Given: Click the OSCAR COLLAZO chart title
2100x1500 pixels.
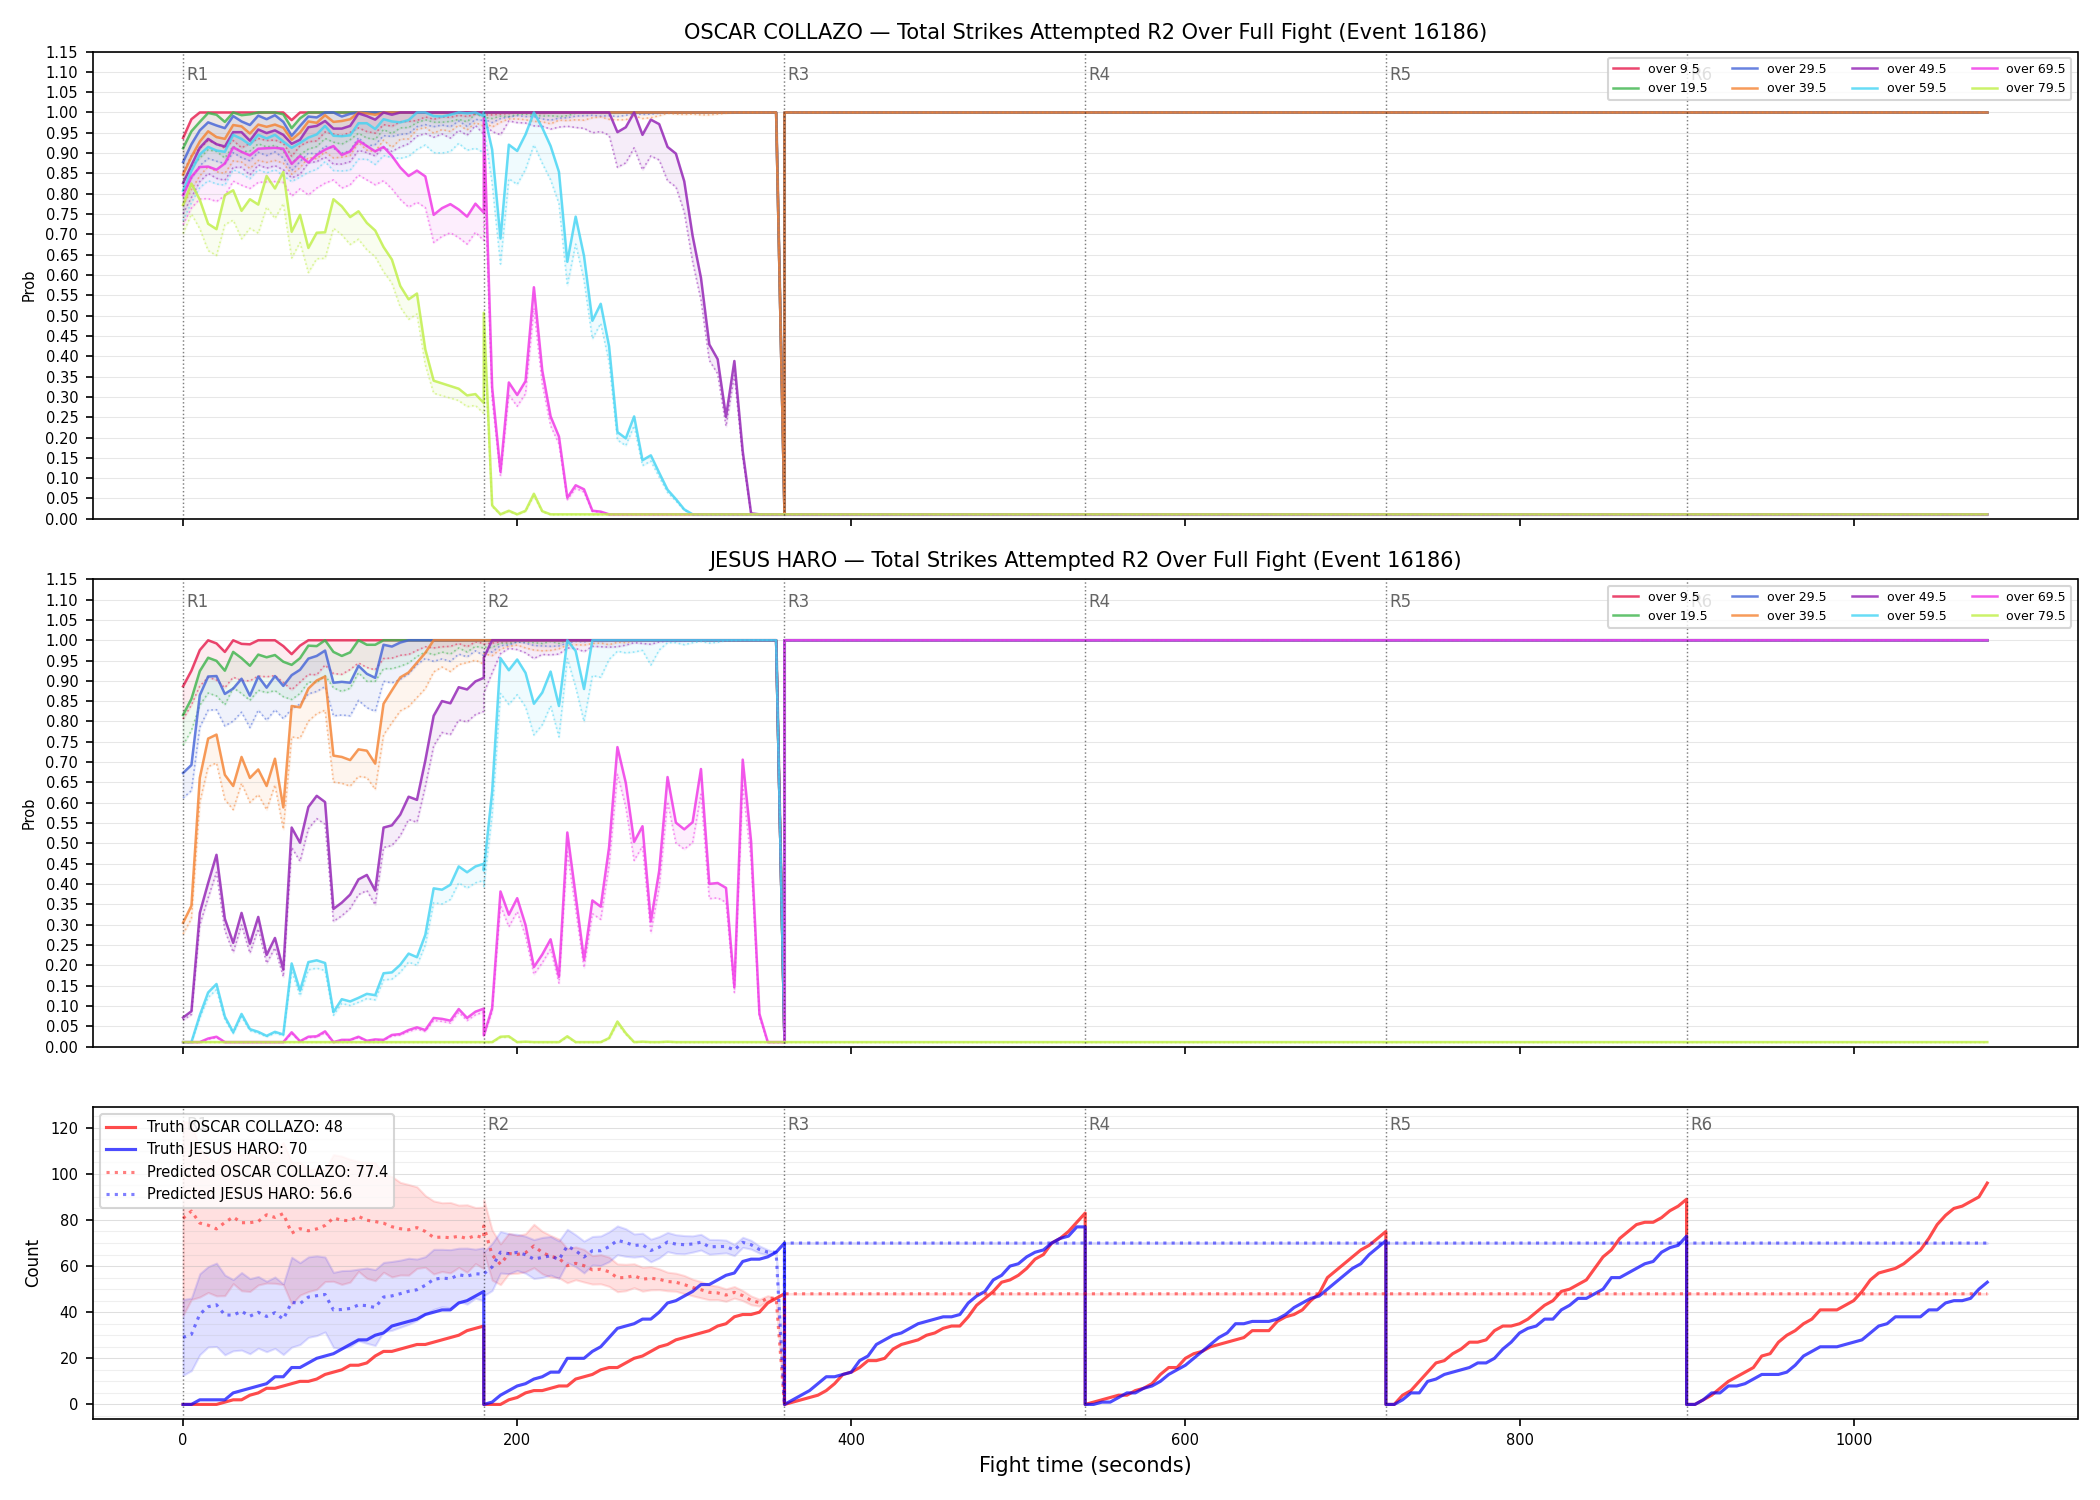Looking at the screenshot, I should (x=1085, y=32).
